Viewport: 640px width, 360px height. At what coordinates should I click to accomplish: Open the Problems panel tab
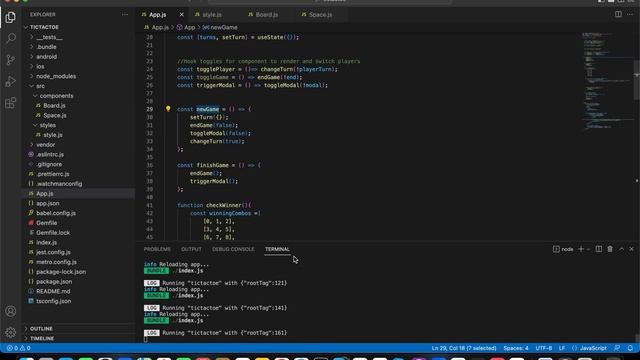tap(157, 249)
